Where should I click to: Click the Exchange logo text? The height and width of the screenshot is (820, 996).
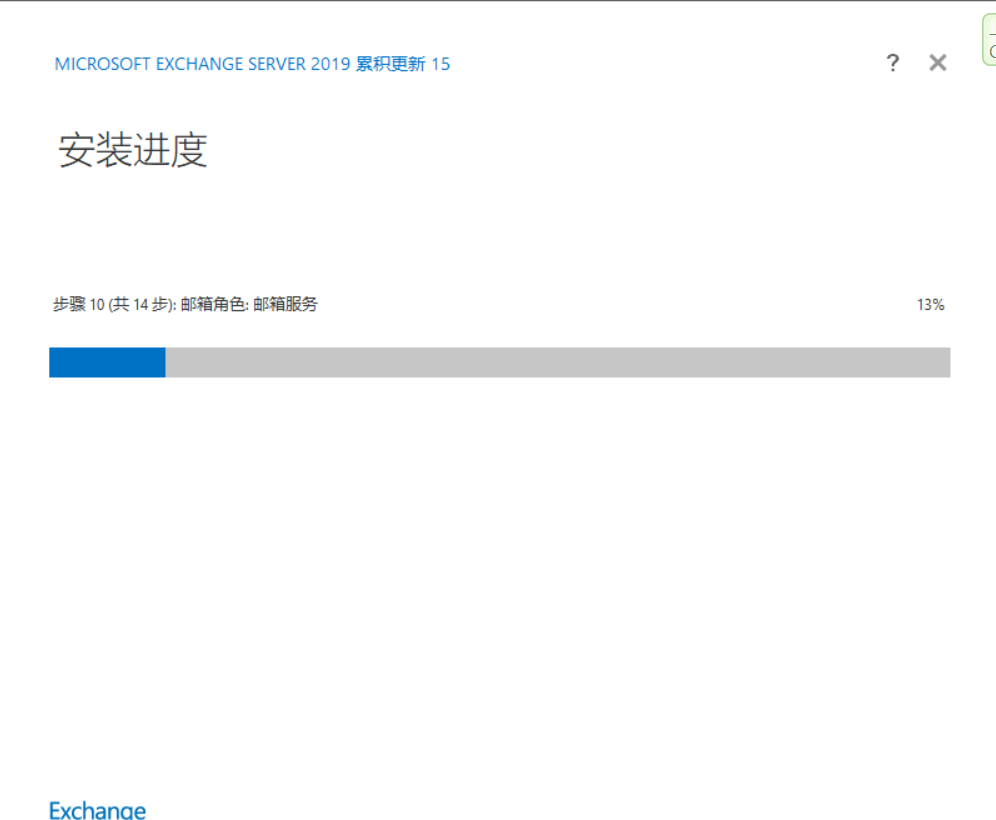97,810
